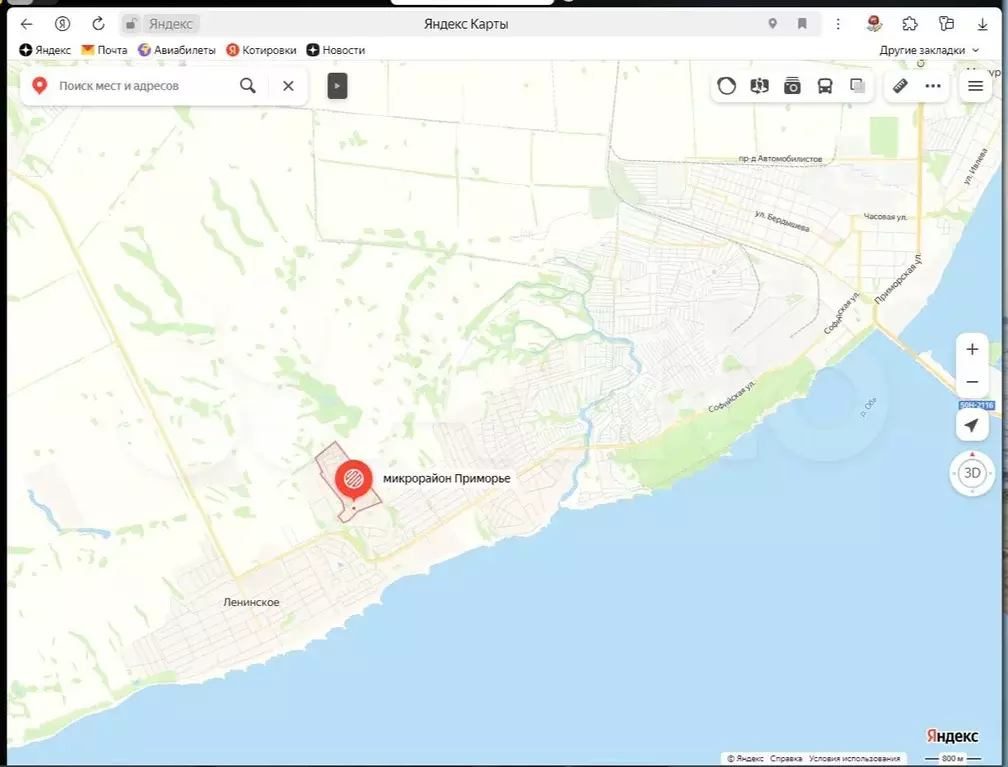
Task: Click the overlapping squares icon in map toolbar
Action: (x=858, y=86)
